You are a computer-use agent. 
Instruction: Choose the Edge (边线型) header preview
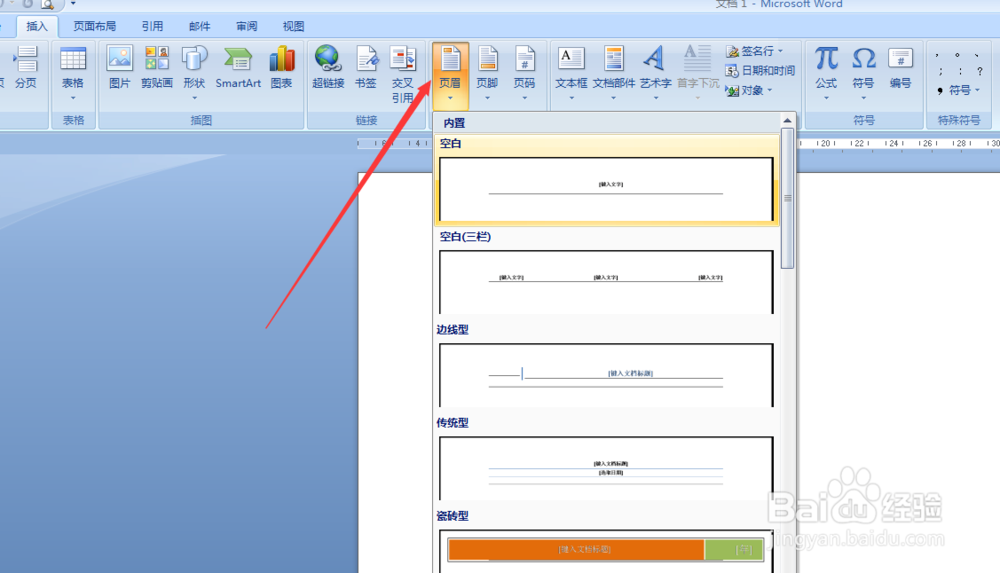coord(606,375)
